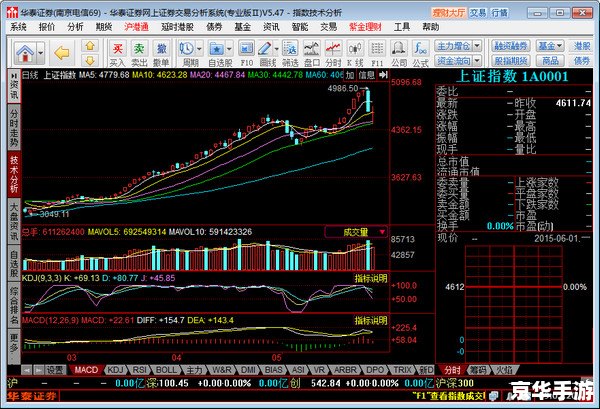
Task: Click the 融资融券 button
Action: (x=510, y=46)
